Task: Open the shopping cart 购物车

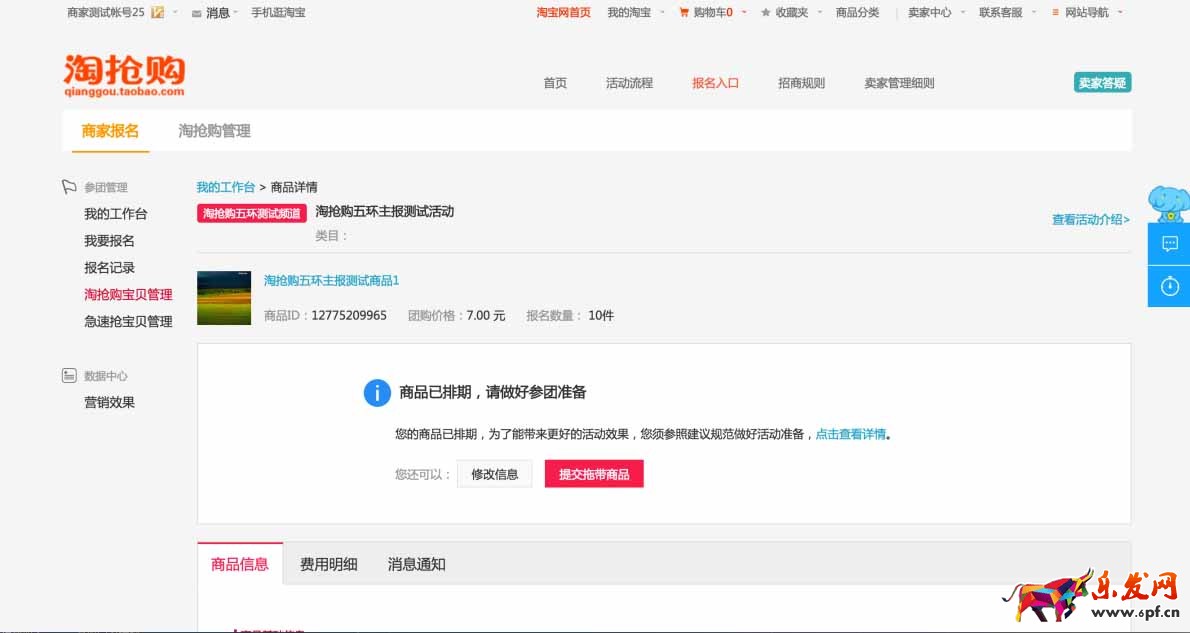Action: click(706, 13)
